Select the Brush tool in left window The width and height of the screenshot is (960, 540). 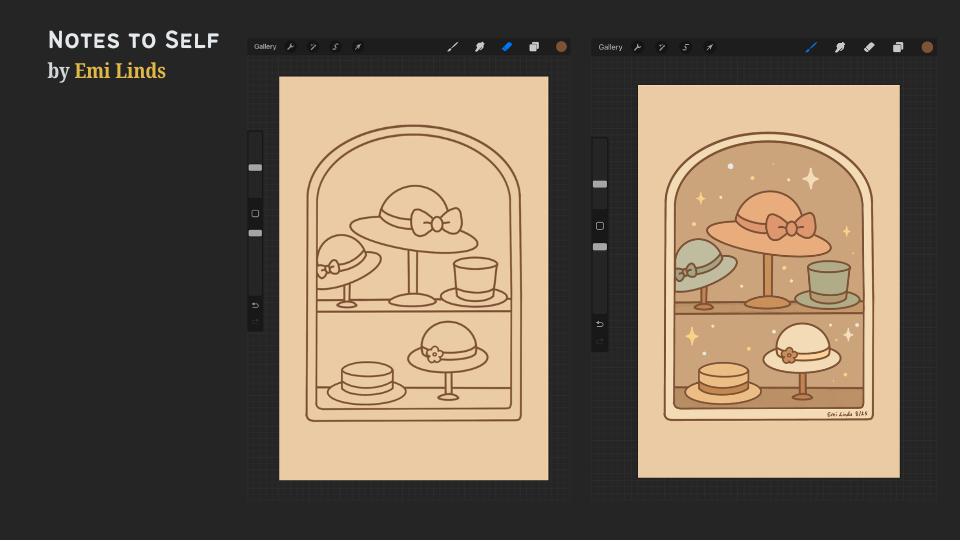coord(452,47)
